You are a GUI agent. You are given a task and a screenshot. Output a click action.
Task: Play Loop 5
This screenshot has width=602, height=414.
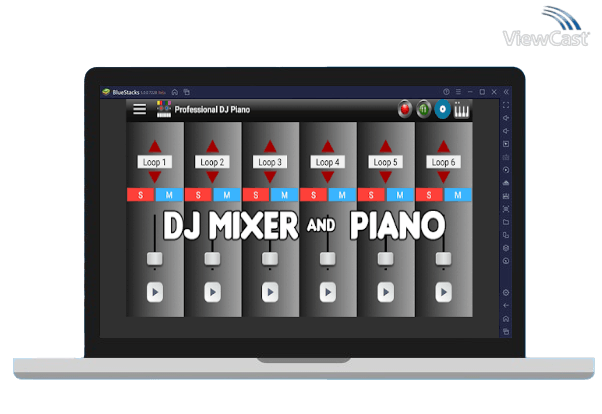click(385, 292)
